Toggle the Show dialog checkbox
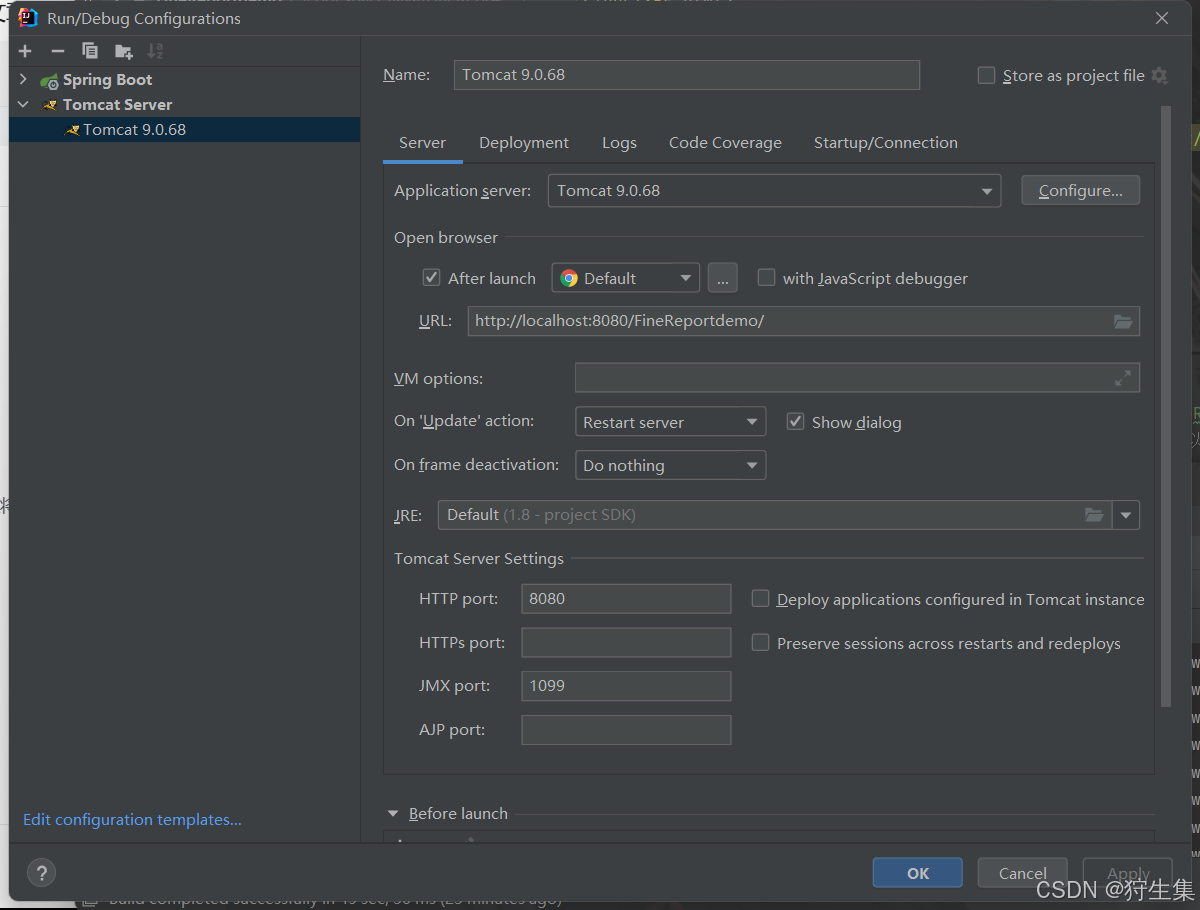This screenshot has width=1200, height=910. pyautogui.click(x=795, y=421)
